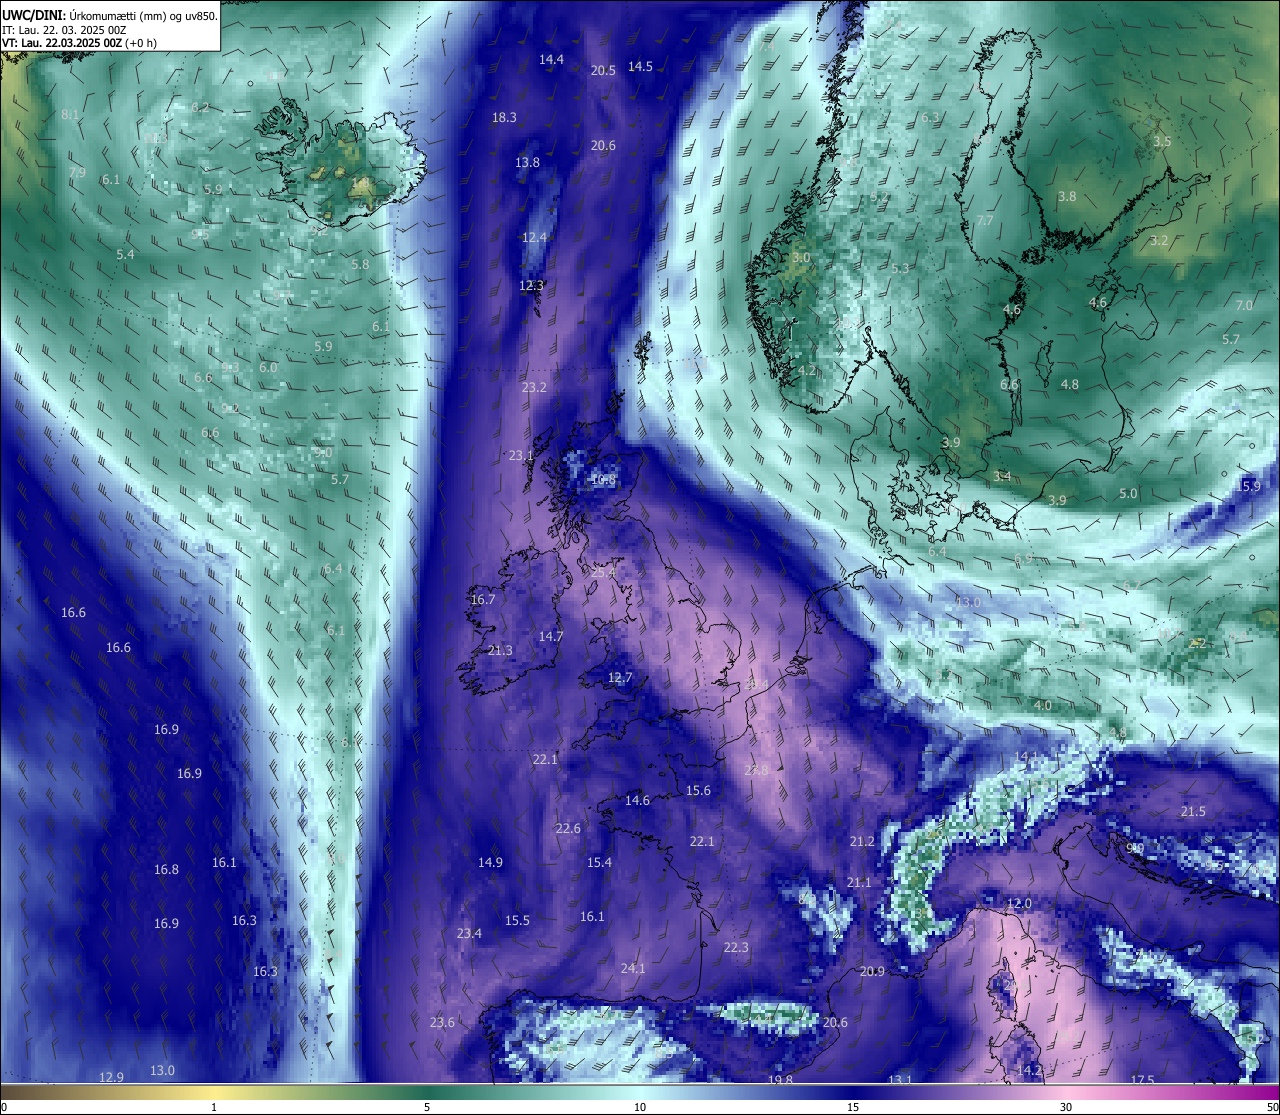Click the 21.5 value on the map
The height and width of the screenshot is (1115, 1280).
click(x=1193, y=812)
